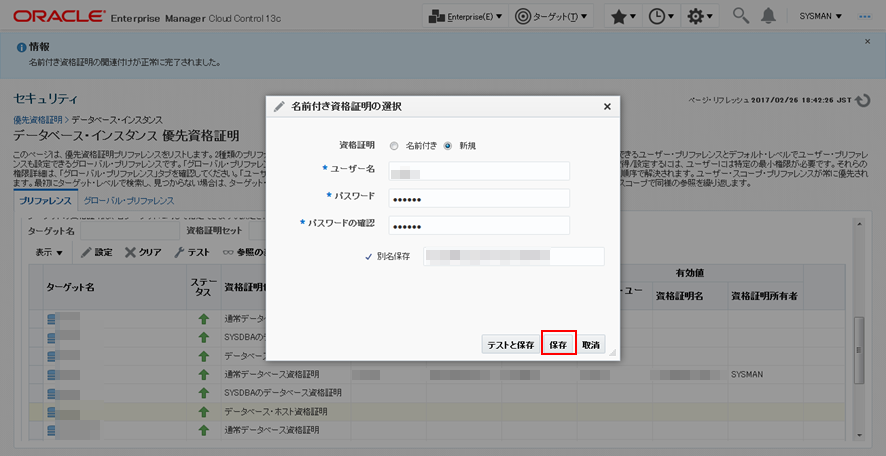Click the 設定 pencil toolbar button
The height and width of the screenshot is (456, 886).
point(97,252)
